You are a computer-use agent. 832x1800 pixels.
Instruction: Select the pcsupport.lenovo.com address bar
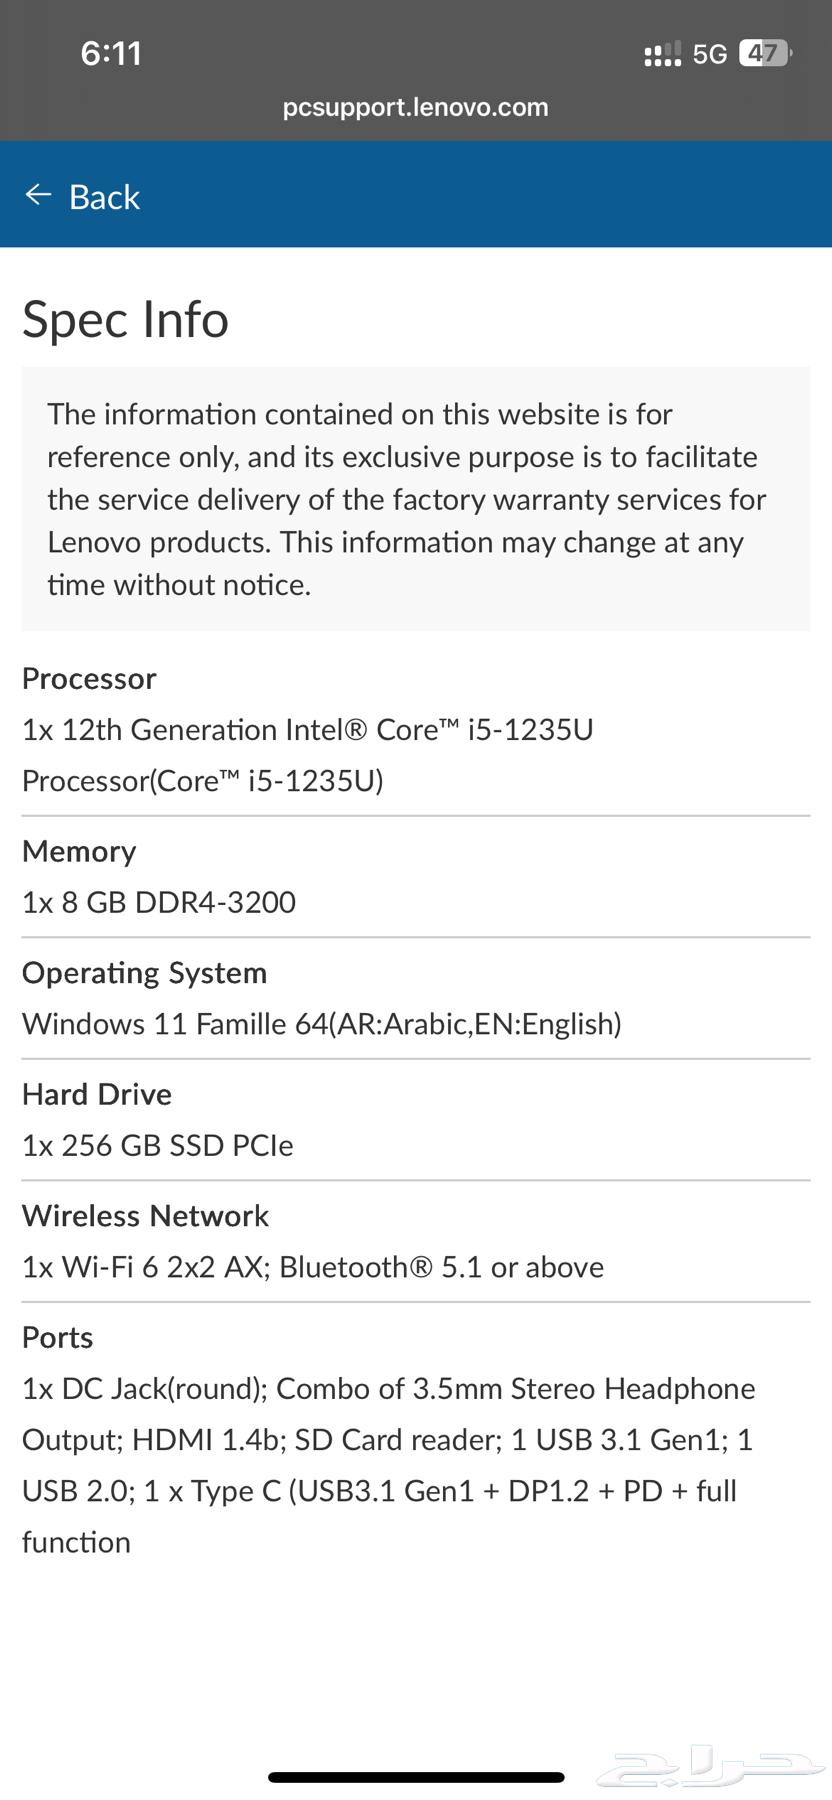point(415,107)
